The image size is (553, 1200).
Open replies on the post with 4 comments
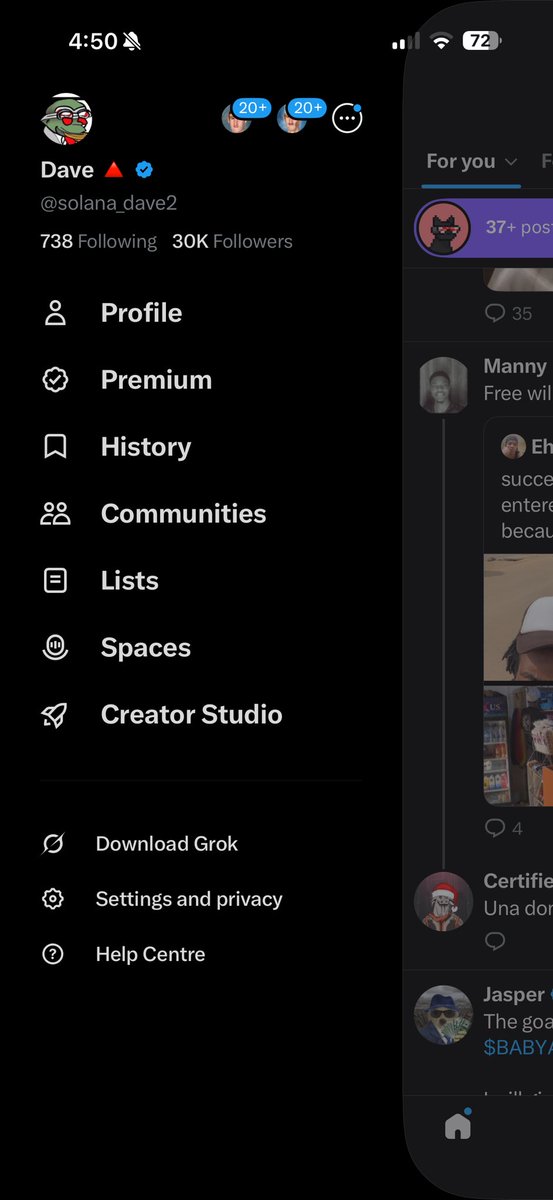point(503,828)
